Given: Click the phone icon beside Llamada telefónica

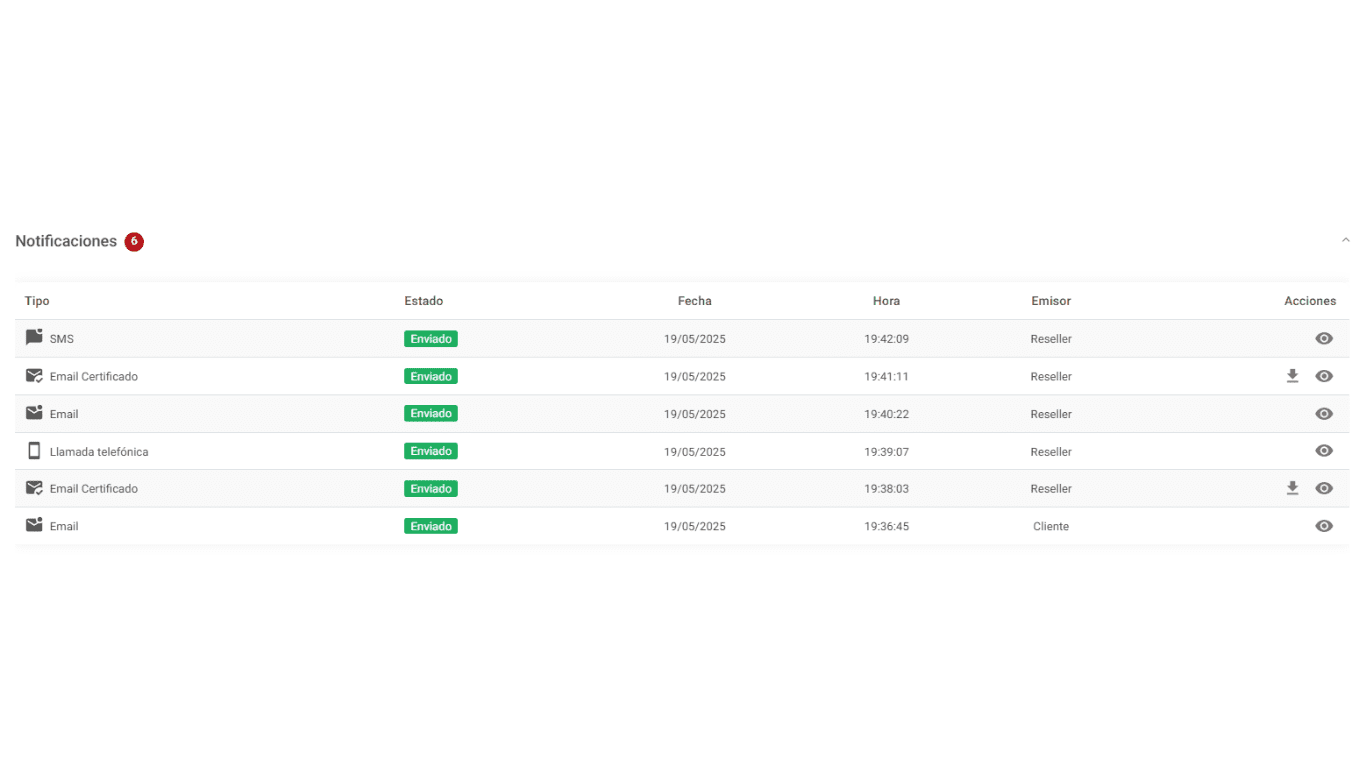Looking at the screenshot, I should tap(34, 451).
